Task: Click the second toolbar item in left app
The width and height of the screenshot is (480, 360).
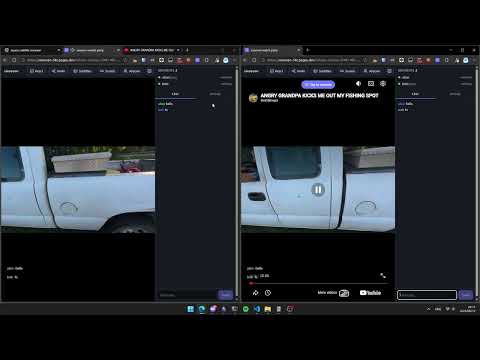Action: point(58,71)
